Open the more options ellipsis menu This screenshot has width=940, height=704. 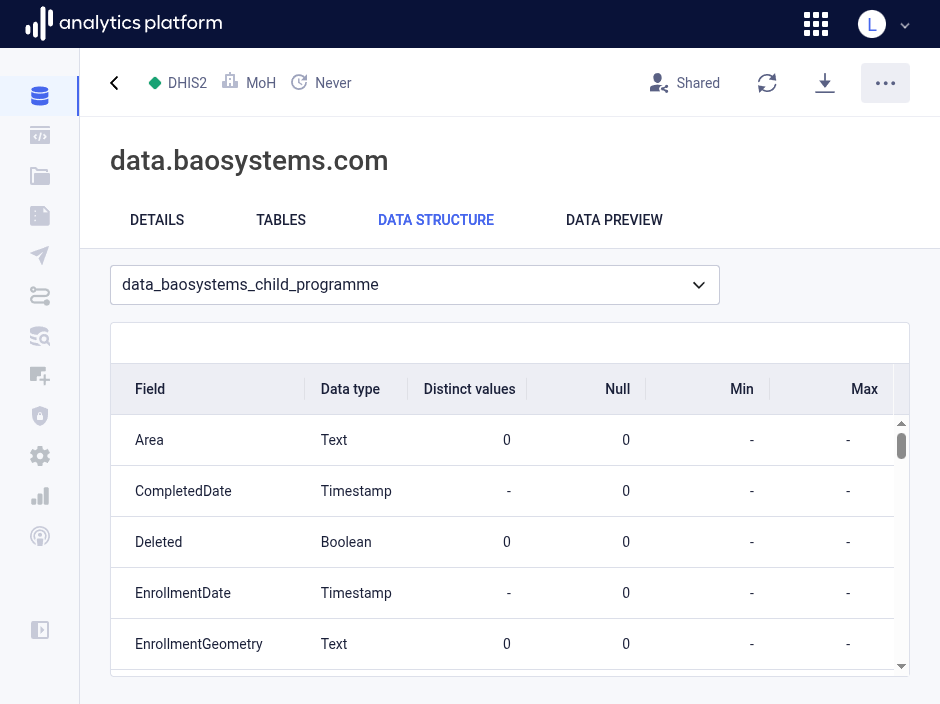click(x=885, y=83)
